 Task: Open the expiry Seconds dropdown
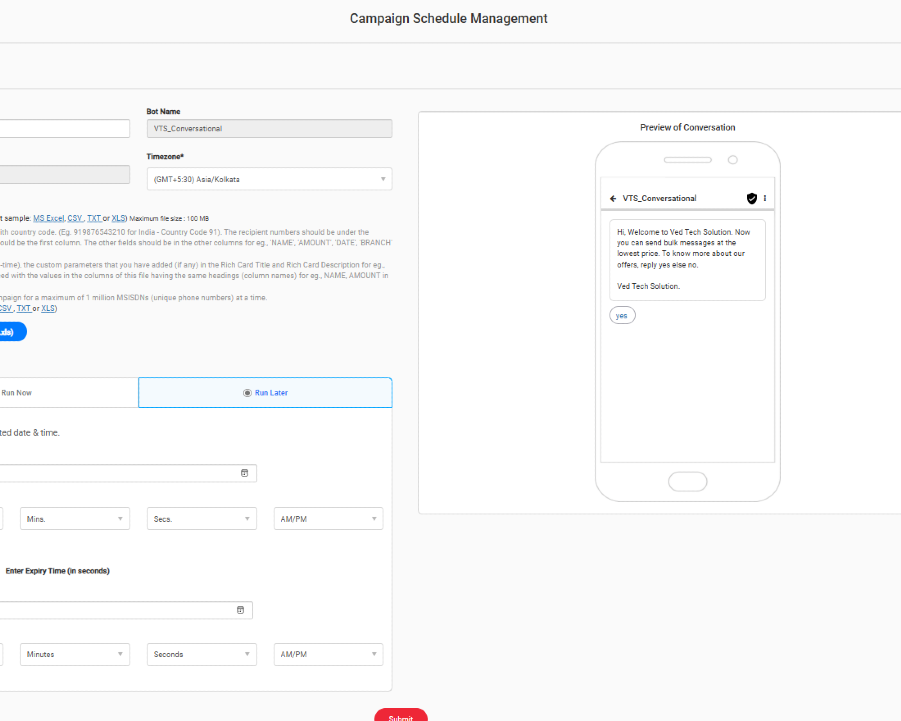pos(201,654)
